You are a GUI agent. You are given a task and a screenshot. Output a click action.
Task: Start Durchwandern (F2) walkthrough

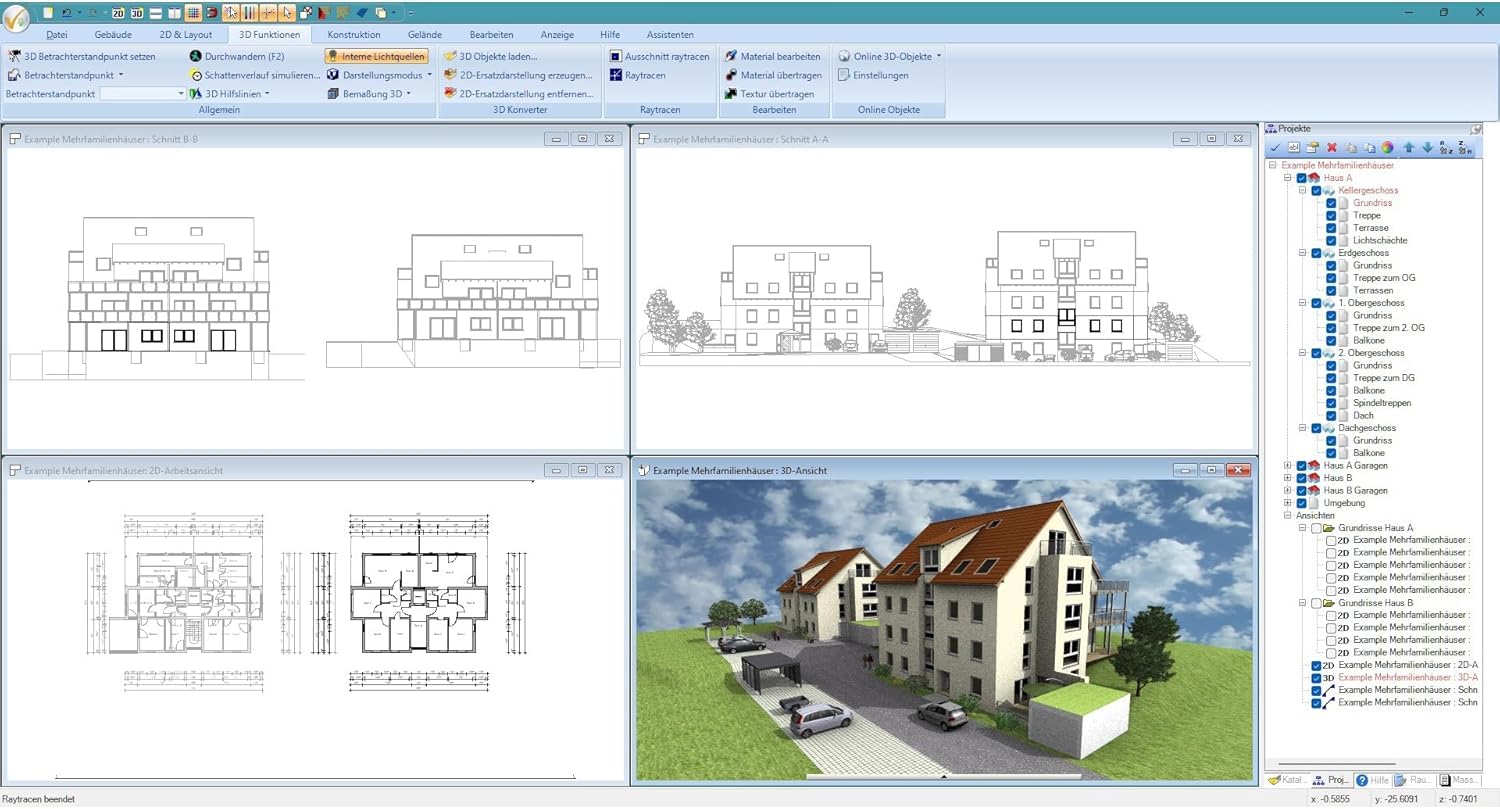tap(238, 57)
